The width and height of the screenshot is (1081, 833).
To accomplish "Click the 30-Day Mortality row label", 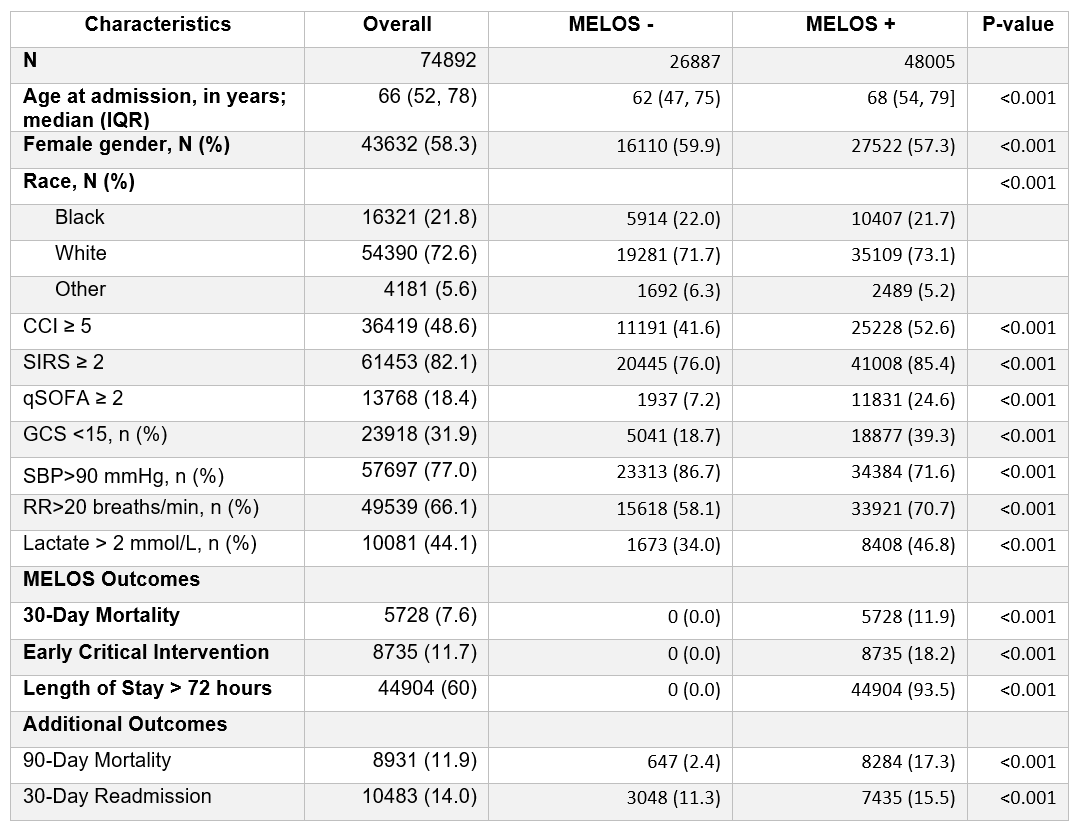I will [101, 616].
